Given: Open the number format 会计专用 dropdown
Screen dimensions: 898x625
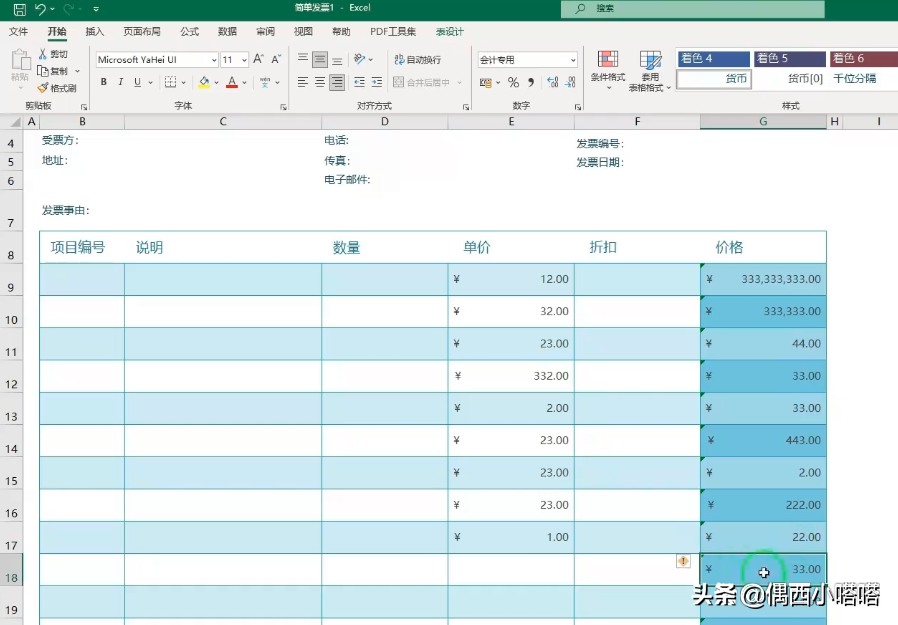Looking at the screenshot, I should [x=572, y=60].
